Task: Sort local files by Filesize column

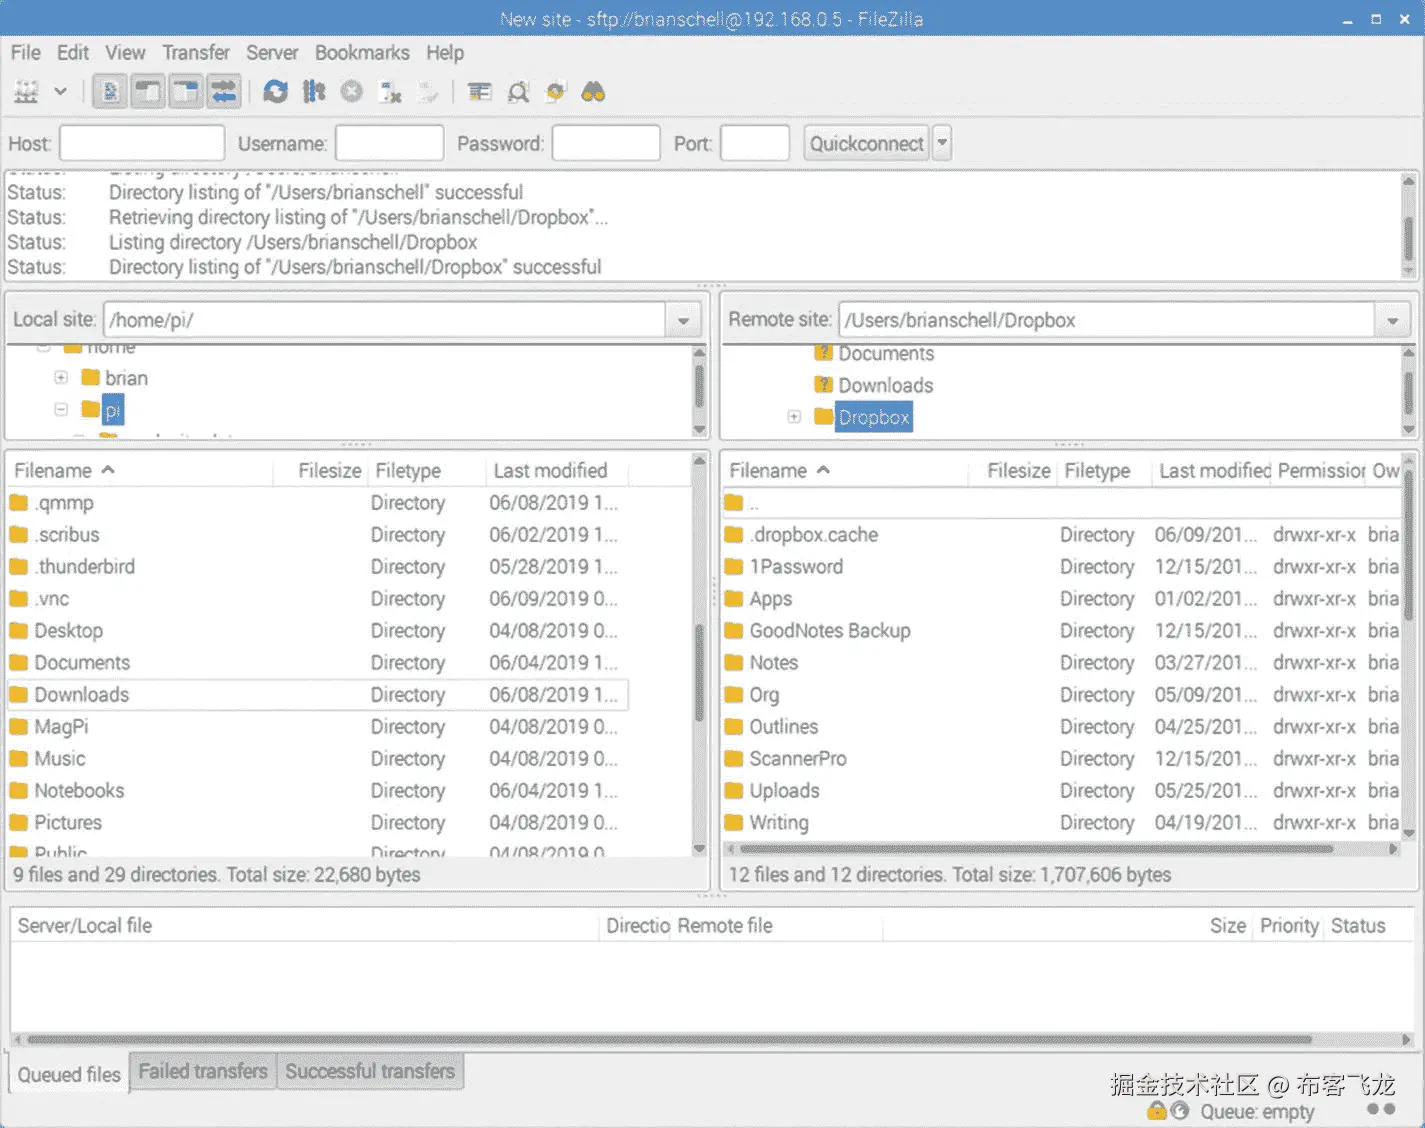Action: pos(329,470)
